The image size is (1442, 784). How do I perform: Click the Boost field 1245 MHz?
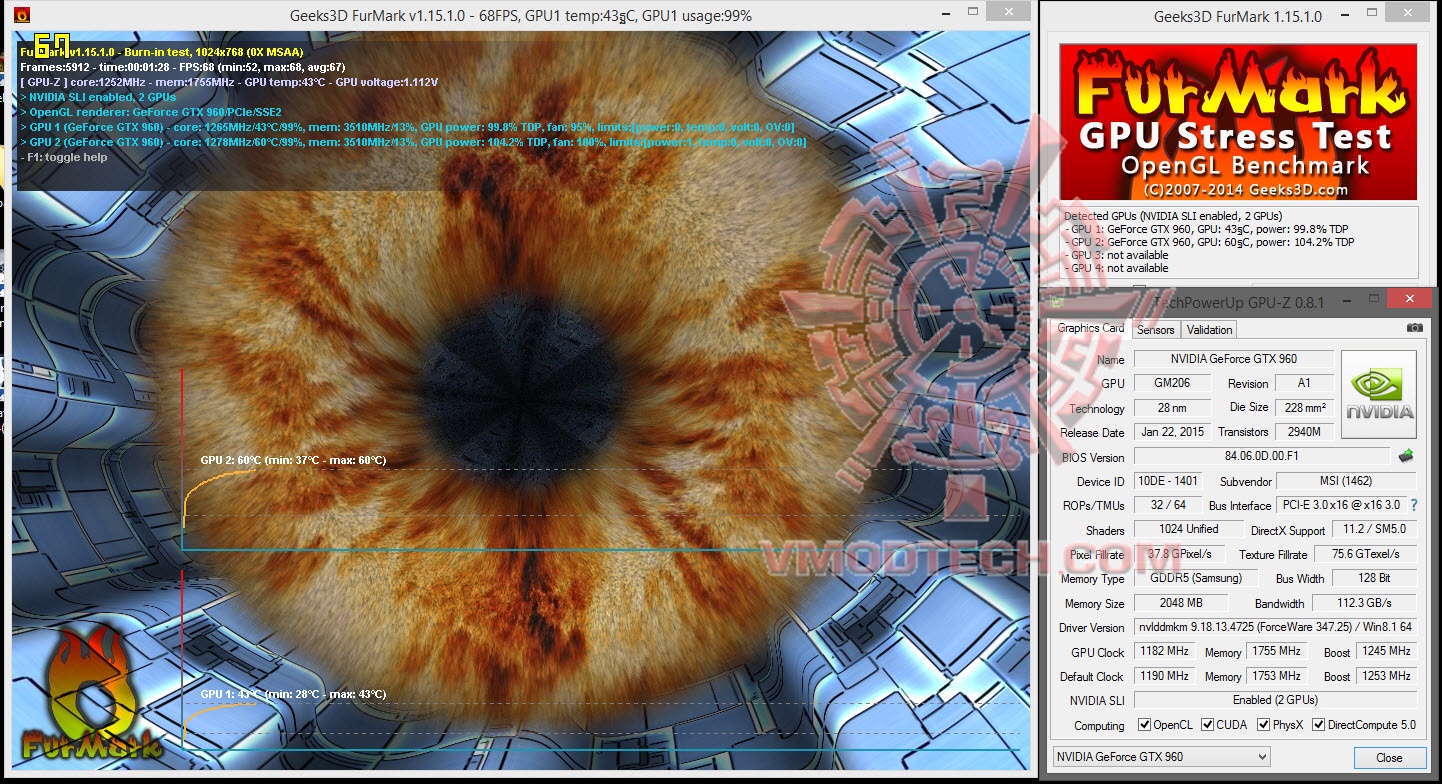point(1386,652)
